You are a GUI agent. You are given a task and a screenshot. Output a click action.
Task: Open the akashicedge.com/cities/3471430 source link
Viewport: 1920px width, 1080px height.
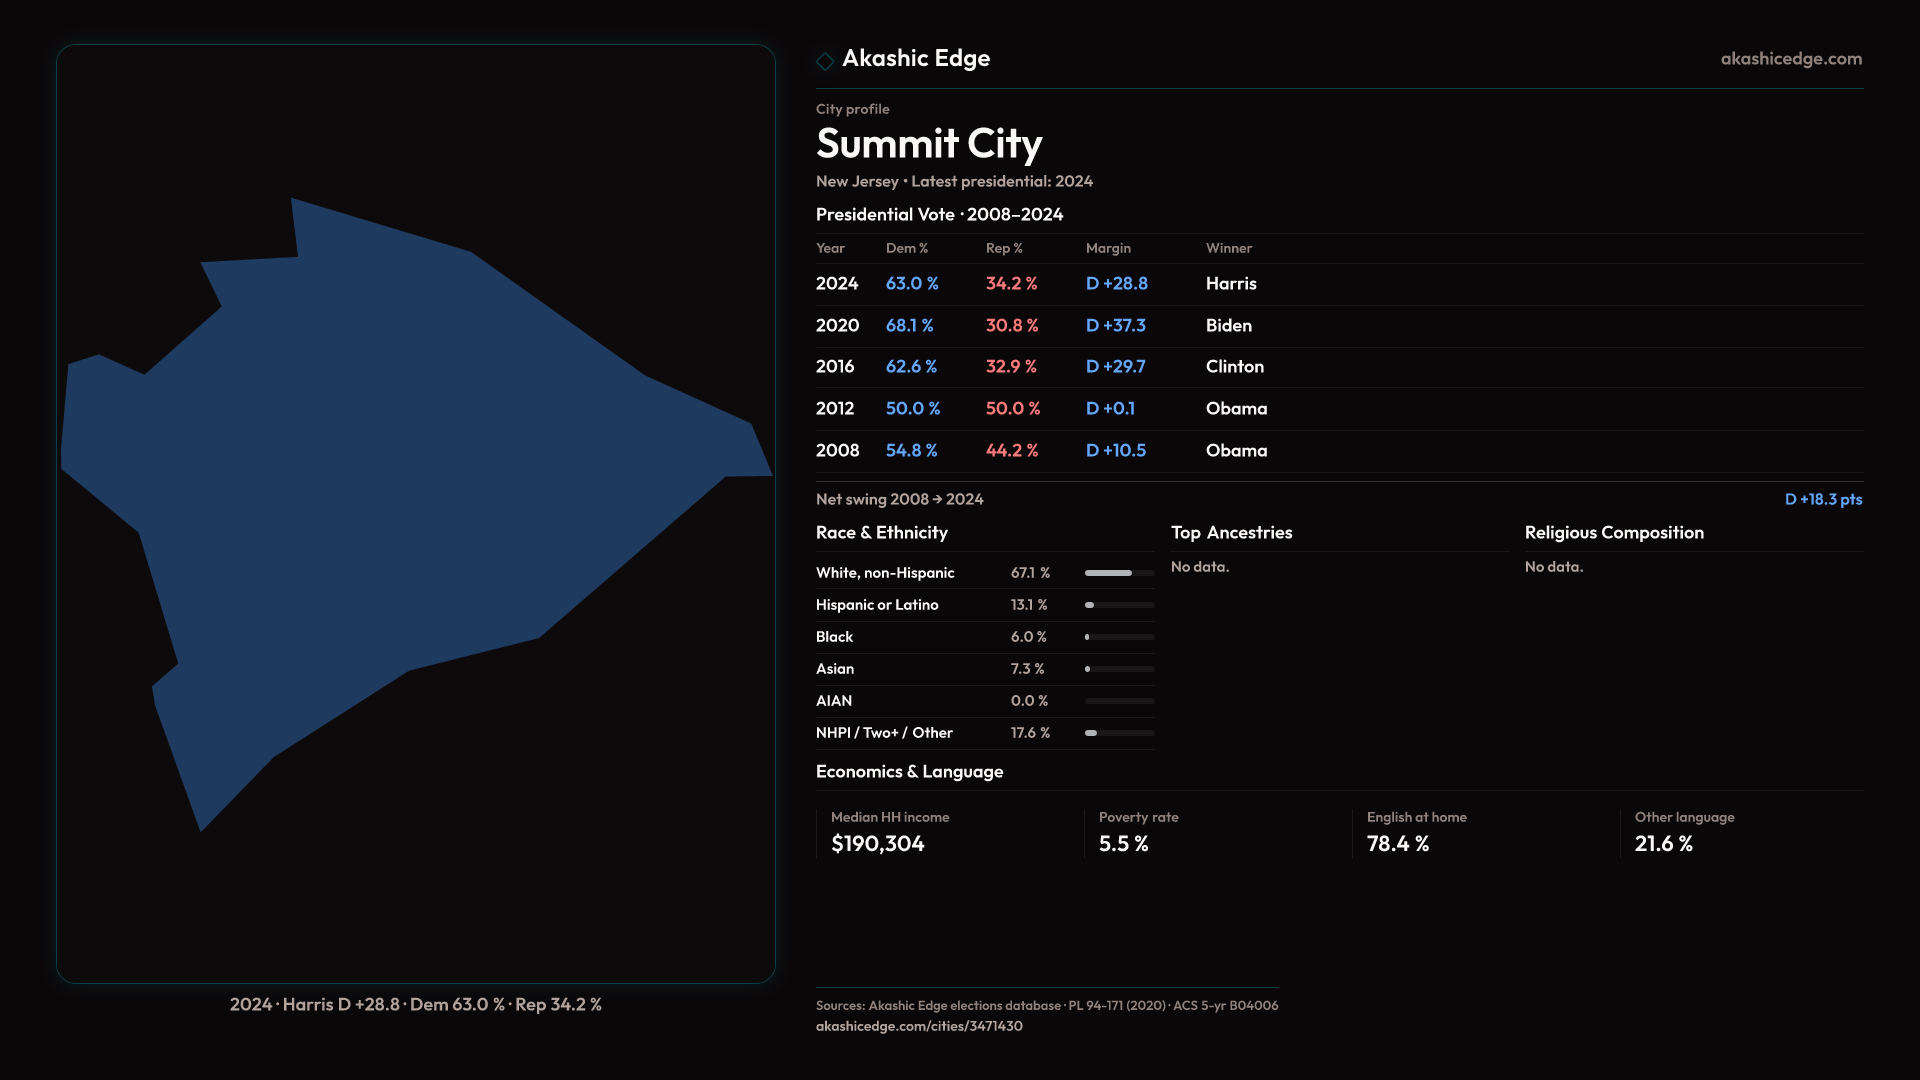tap(919, 1026)
